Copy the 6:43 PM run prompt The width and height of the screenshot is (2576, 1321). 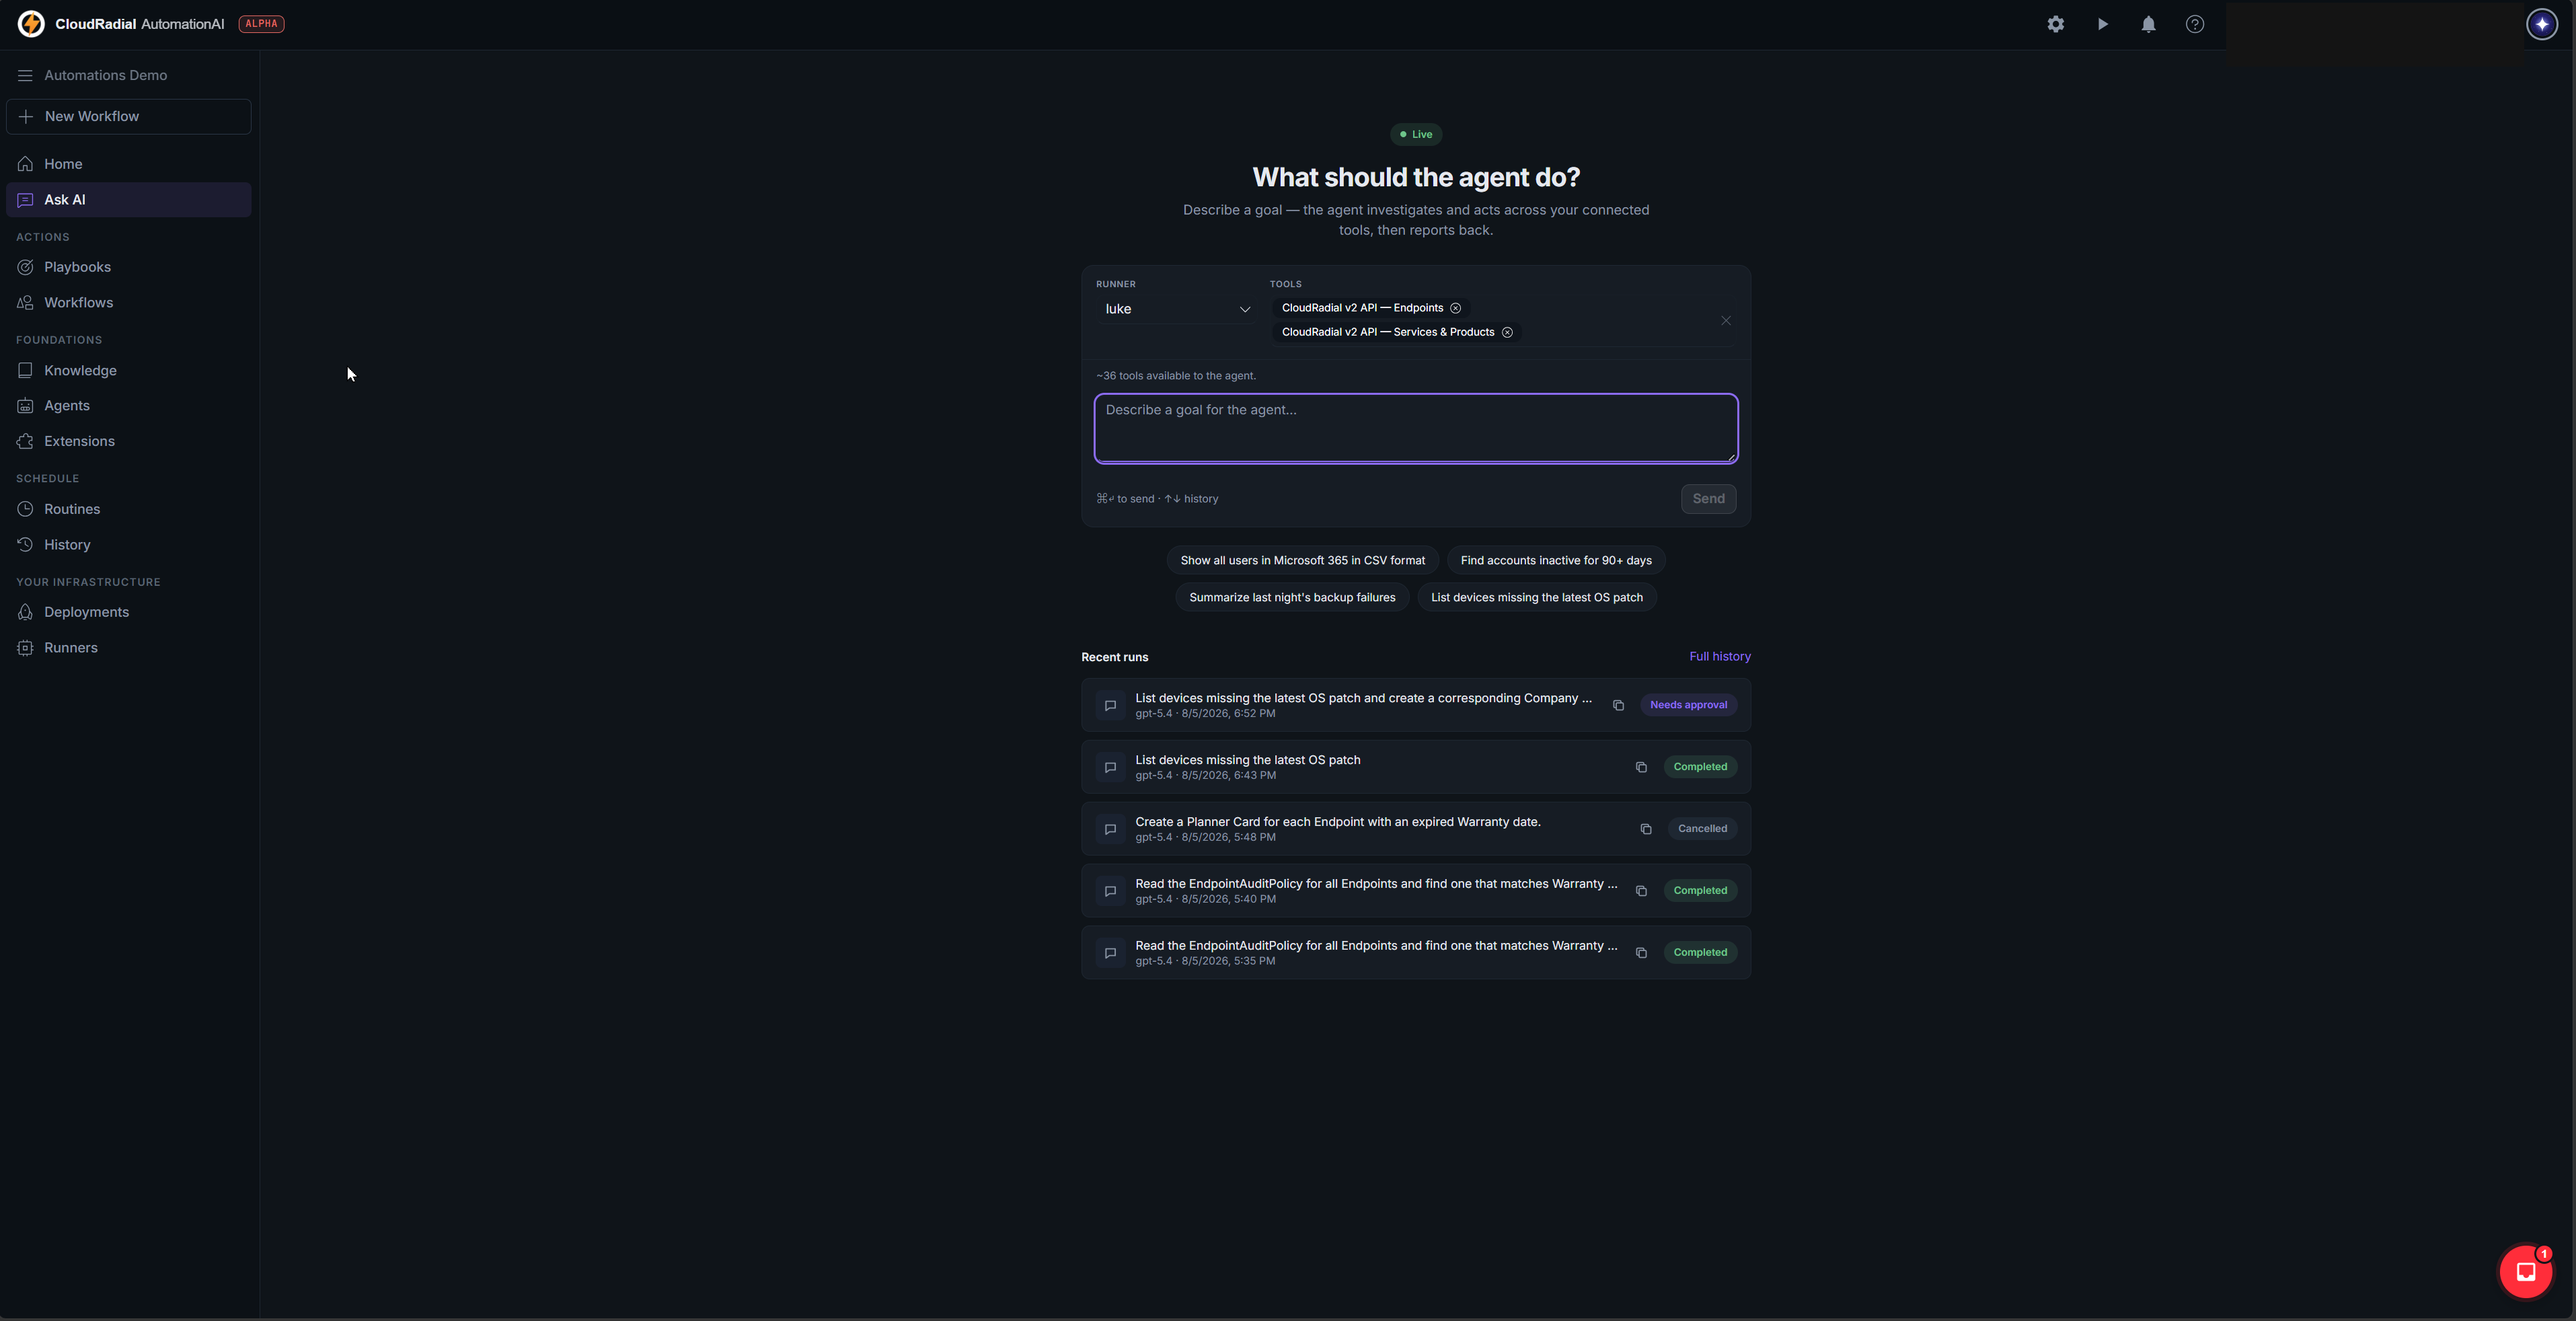1641,767
